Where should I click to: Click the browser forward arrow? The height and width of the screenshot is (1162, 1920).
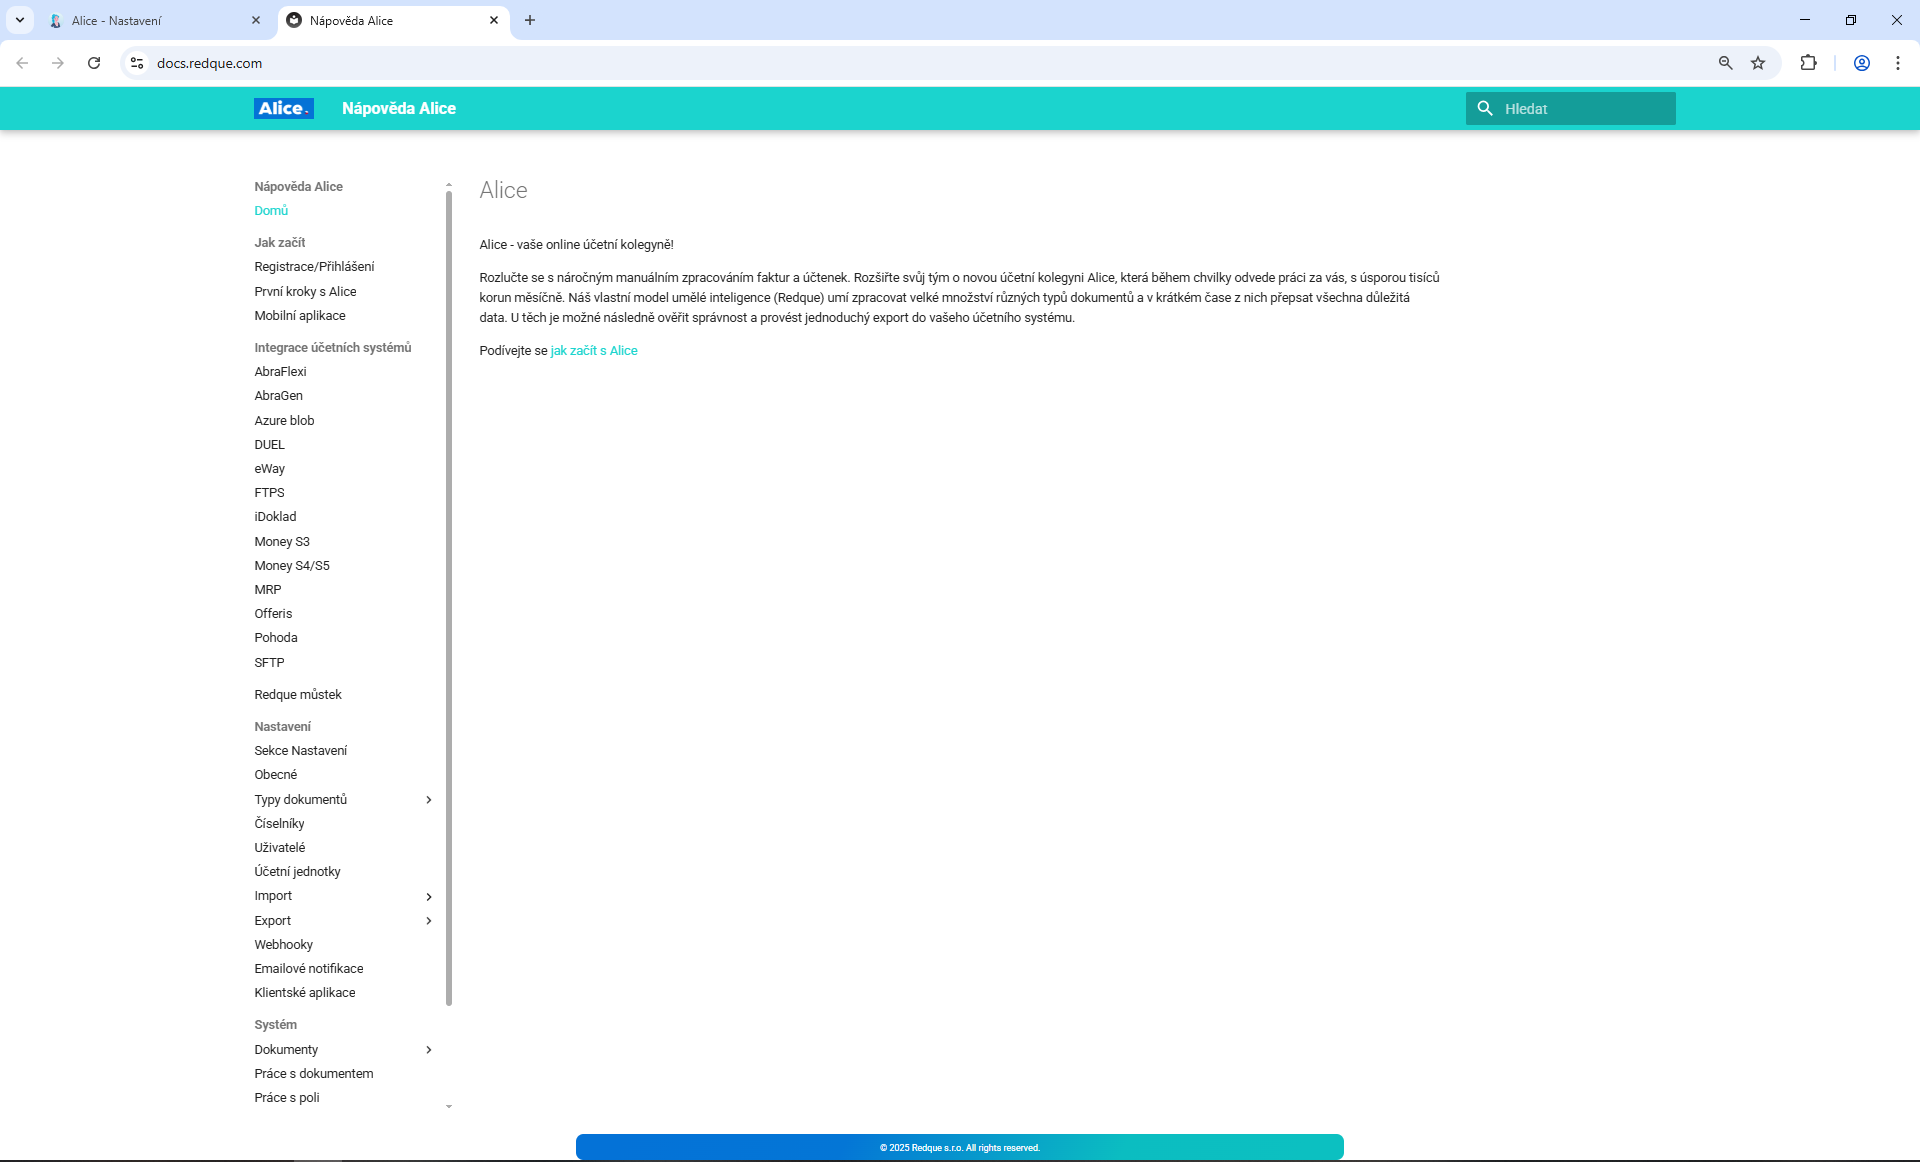point(58,63)
